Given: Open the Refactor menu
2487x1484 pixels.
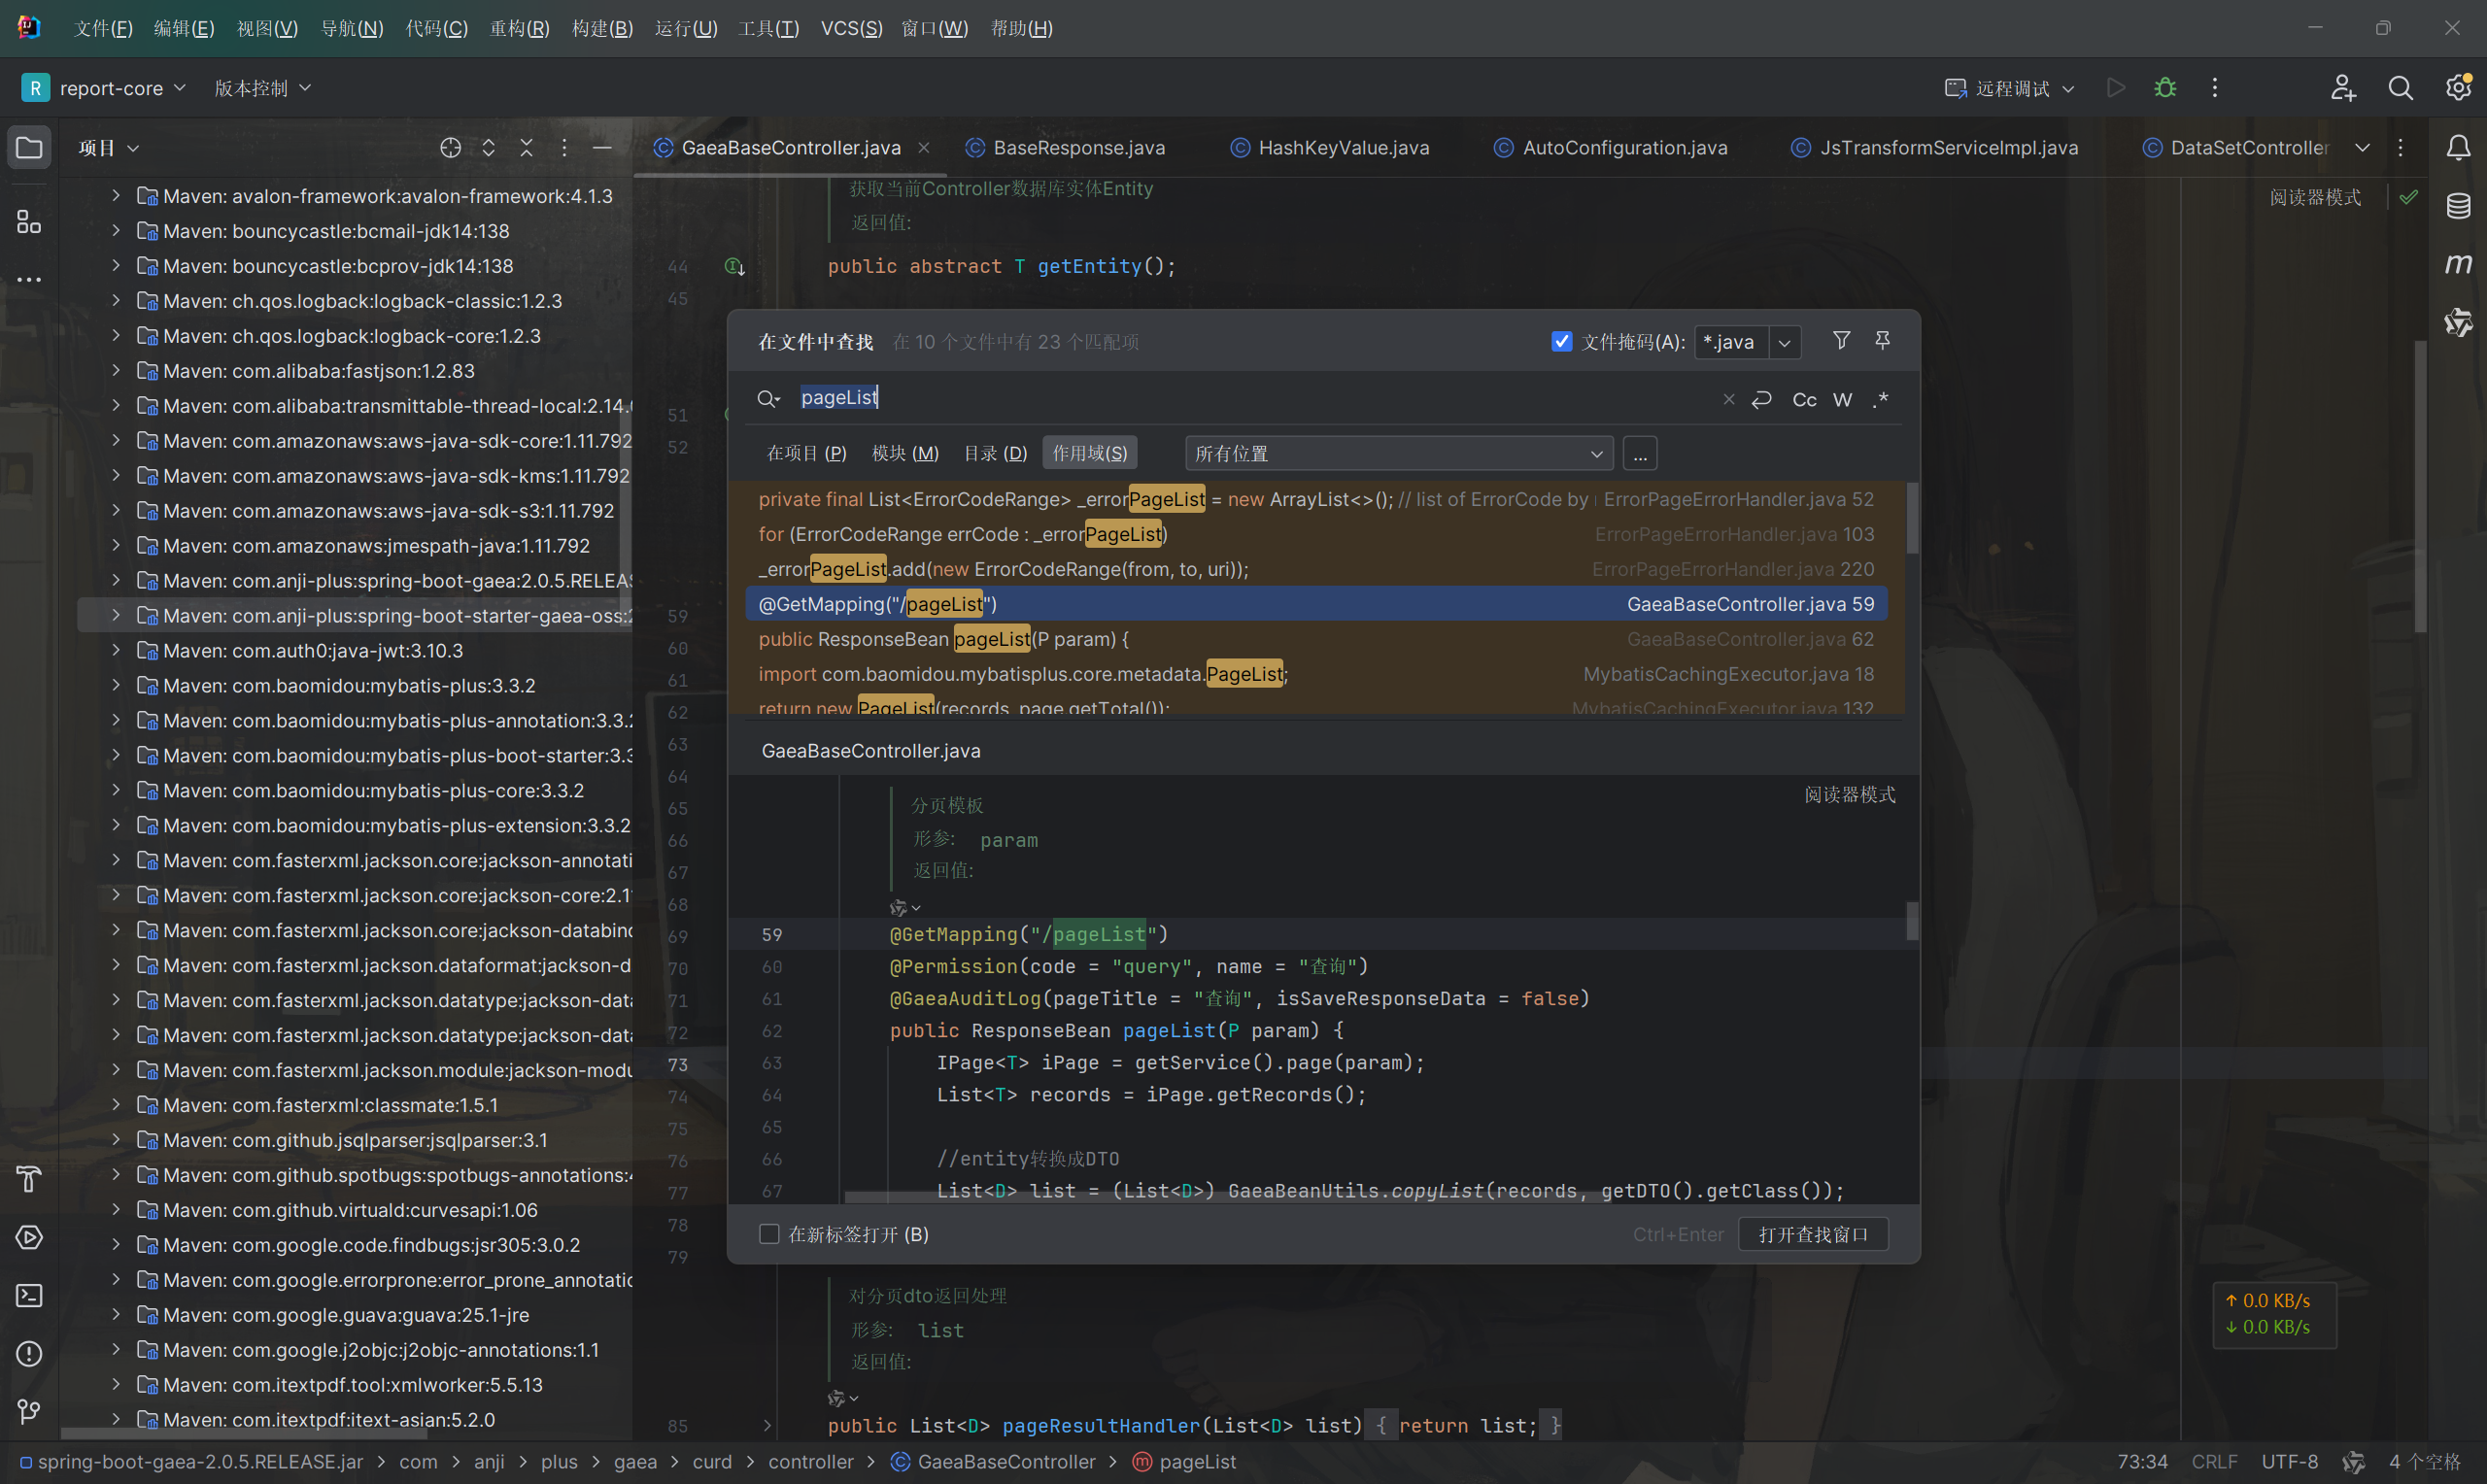Looking at the screenshot, I should pos(519,28).
